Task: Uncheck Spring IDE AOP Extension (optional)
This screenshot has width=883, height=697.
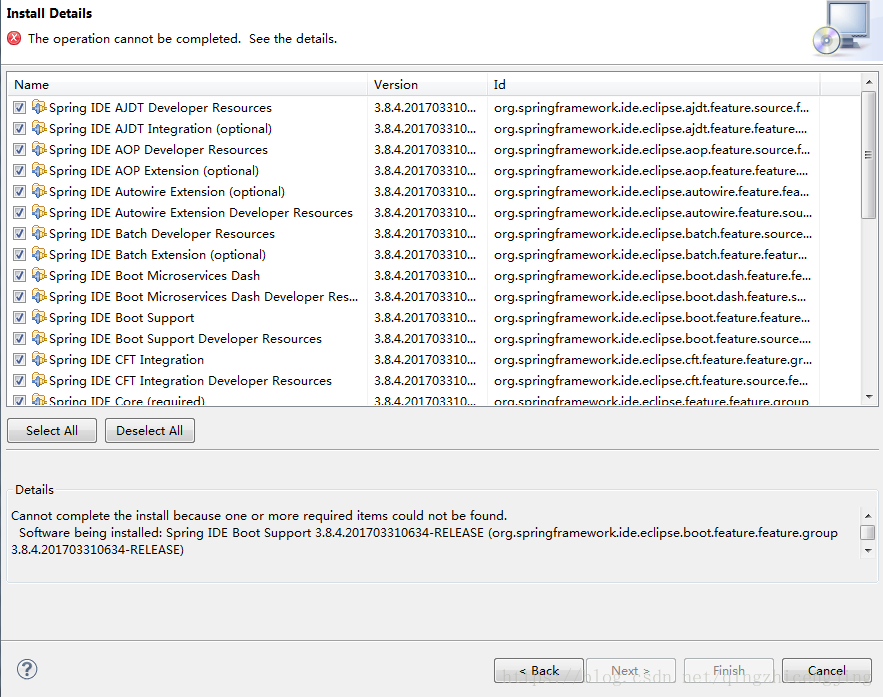Action: [x=20, y=171]
